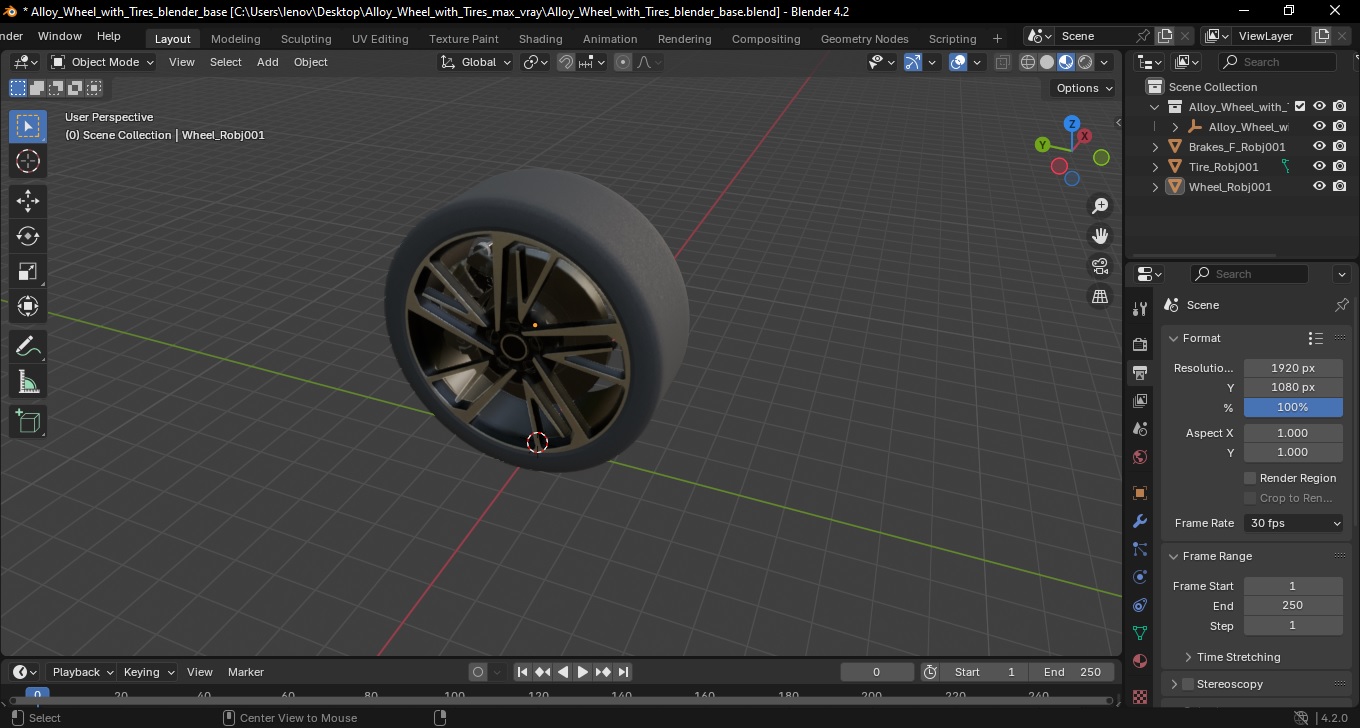Toggle the camera view icon

1100,266
